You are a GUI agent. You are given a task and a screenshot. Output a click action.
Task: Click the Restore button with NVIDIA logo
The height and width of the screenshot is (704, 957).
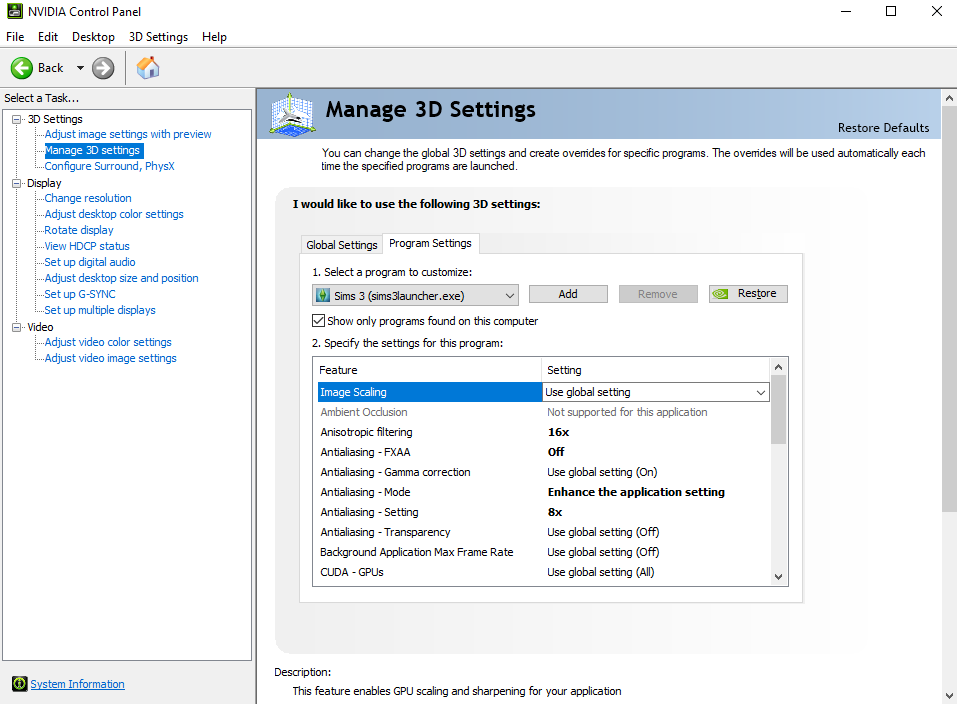748,294
